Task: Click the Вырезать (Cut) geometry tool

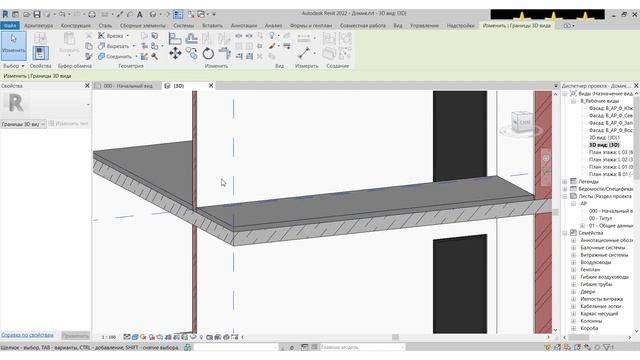Action: tap(113, 46)
